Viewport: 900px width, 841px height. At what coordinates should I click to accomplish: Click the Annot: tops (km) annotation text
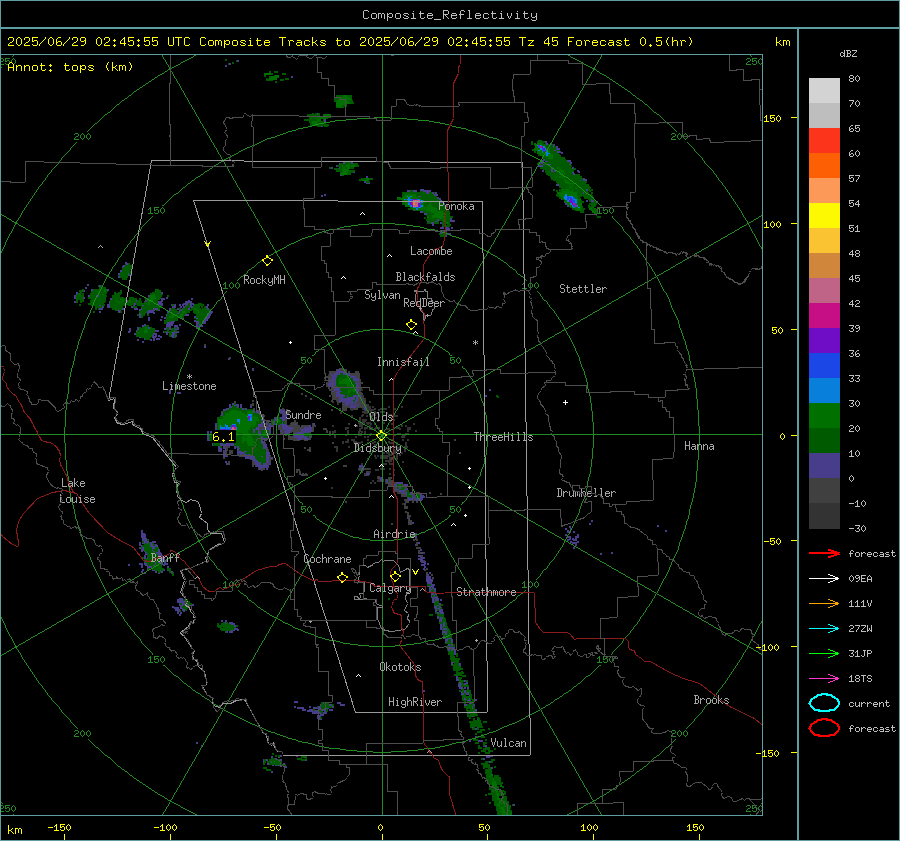point(70,67)
